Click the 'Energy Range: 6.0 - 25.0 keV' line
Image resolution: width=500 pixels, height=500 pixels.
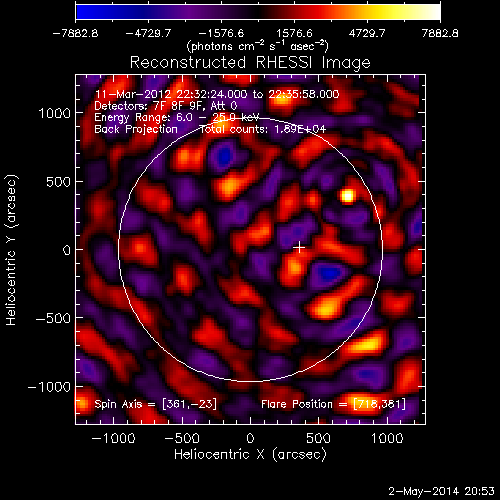[x=177, y=118]
